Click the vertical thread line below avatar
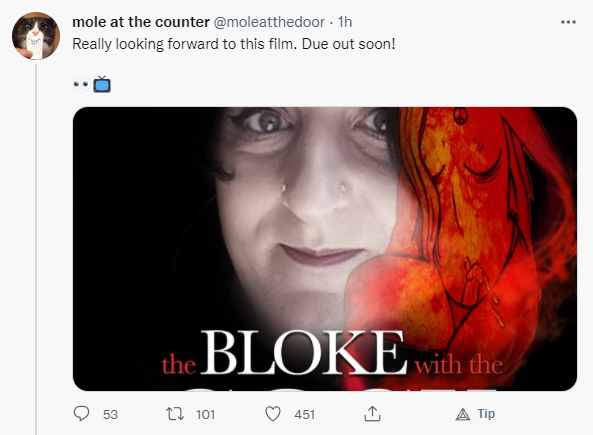The width and height of the screenshot is (593, 435). coord(36,249)
